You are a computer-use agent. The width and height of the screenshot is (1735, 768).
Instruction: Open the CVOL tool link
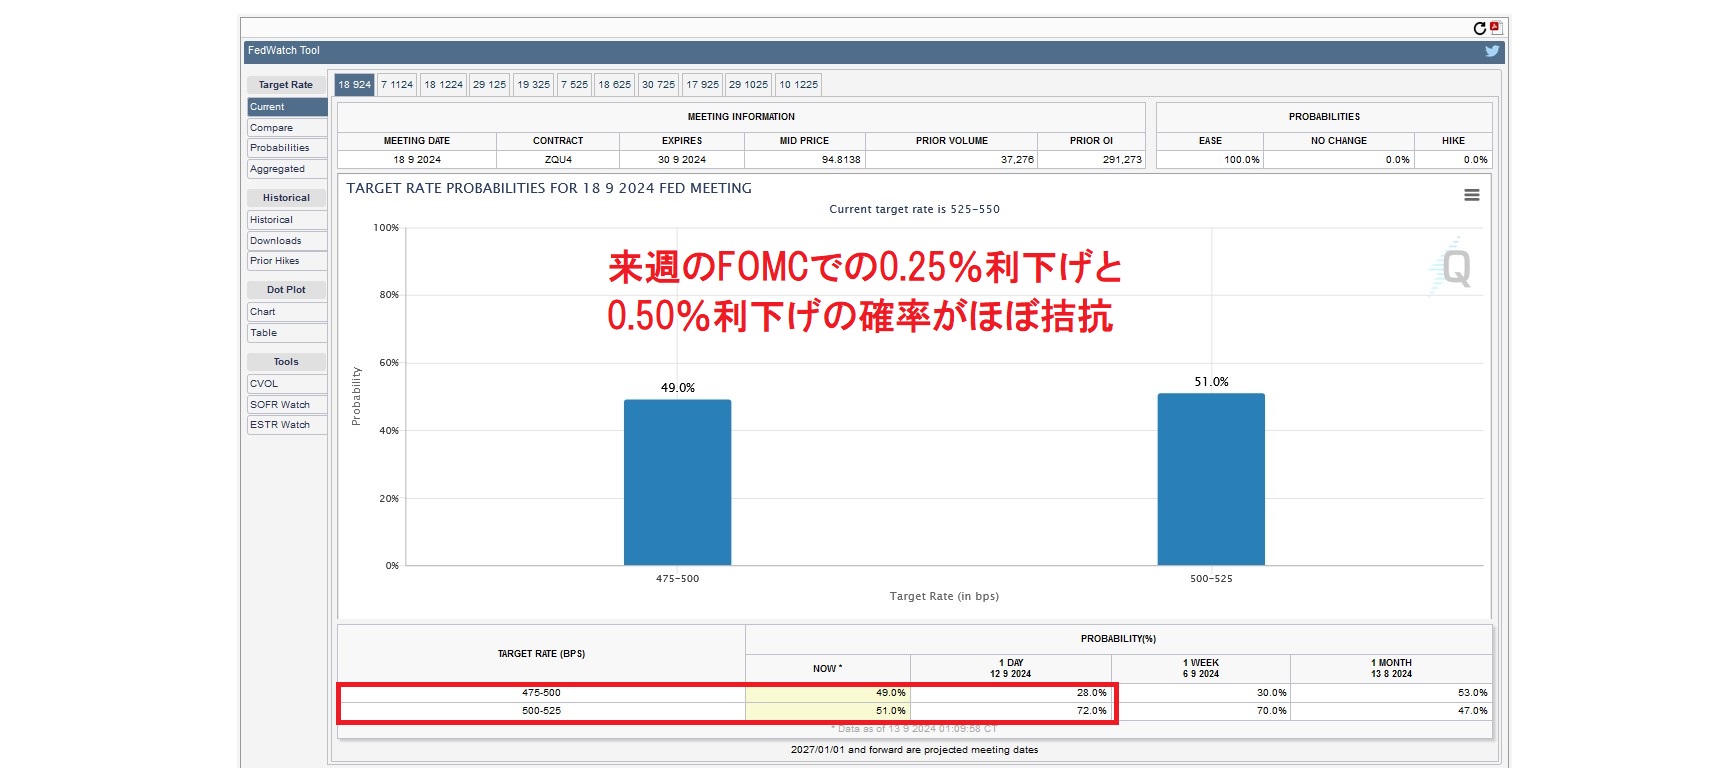[x=287, y=384]
